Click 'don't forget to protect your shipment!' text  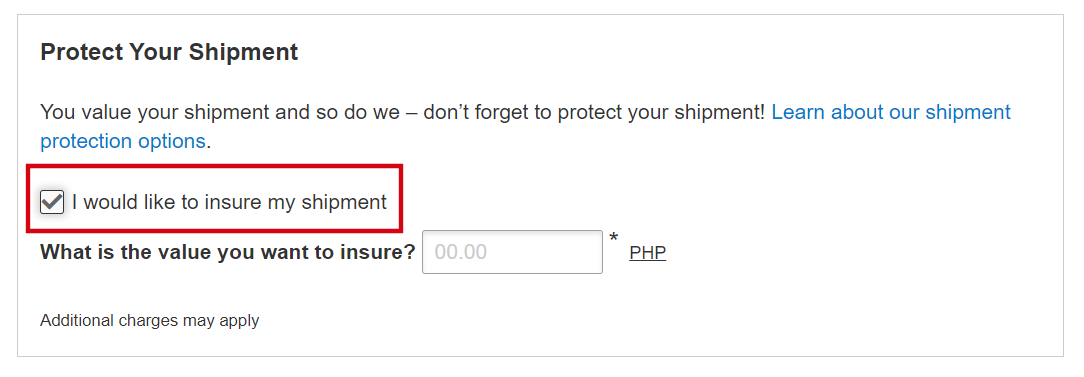tap(594, 112)
